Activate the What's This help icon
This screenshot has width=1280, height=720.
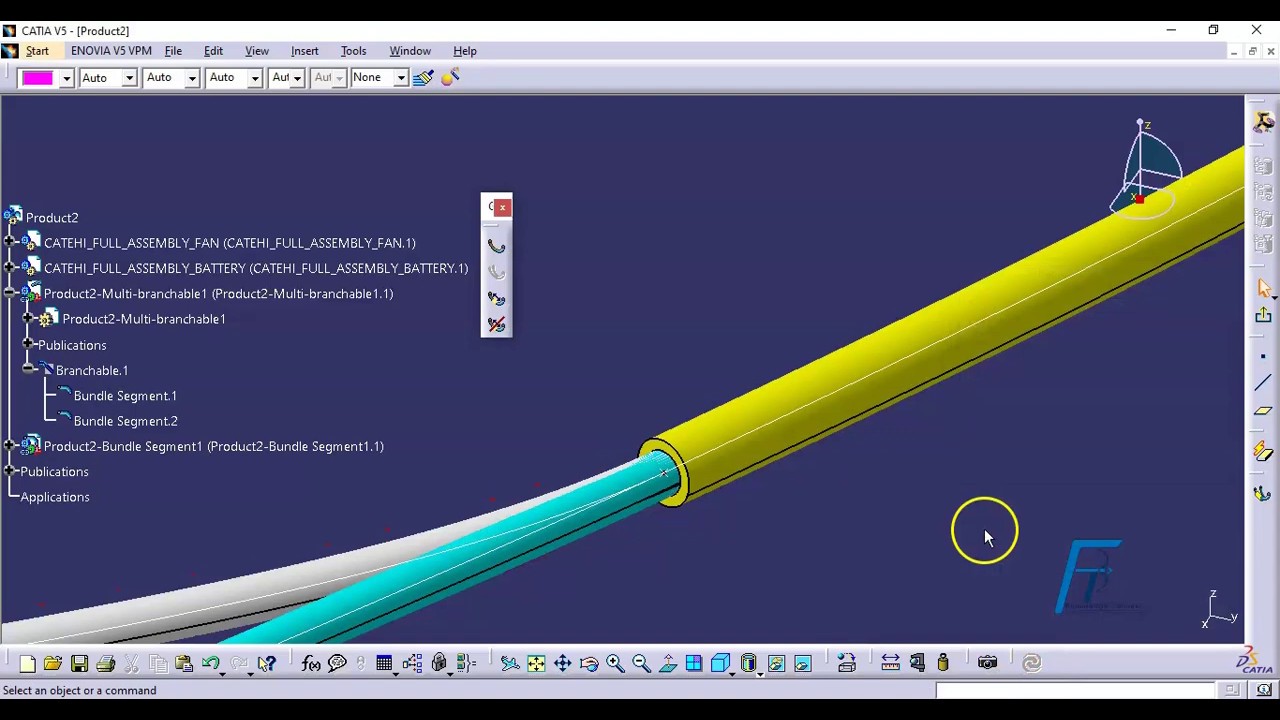click(x=267, y=663)
